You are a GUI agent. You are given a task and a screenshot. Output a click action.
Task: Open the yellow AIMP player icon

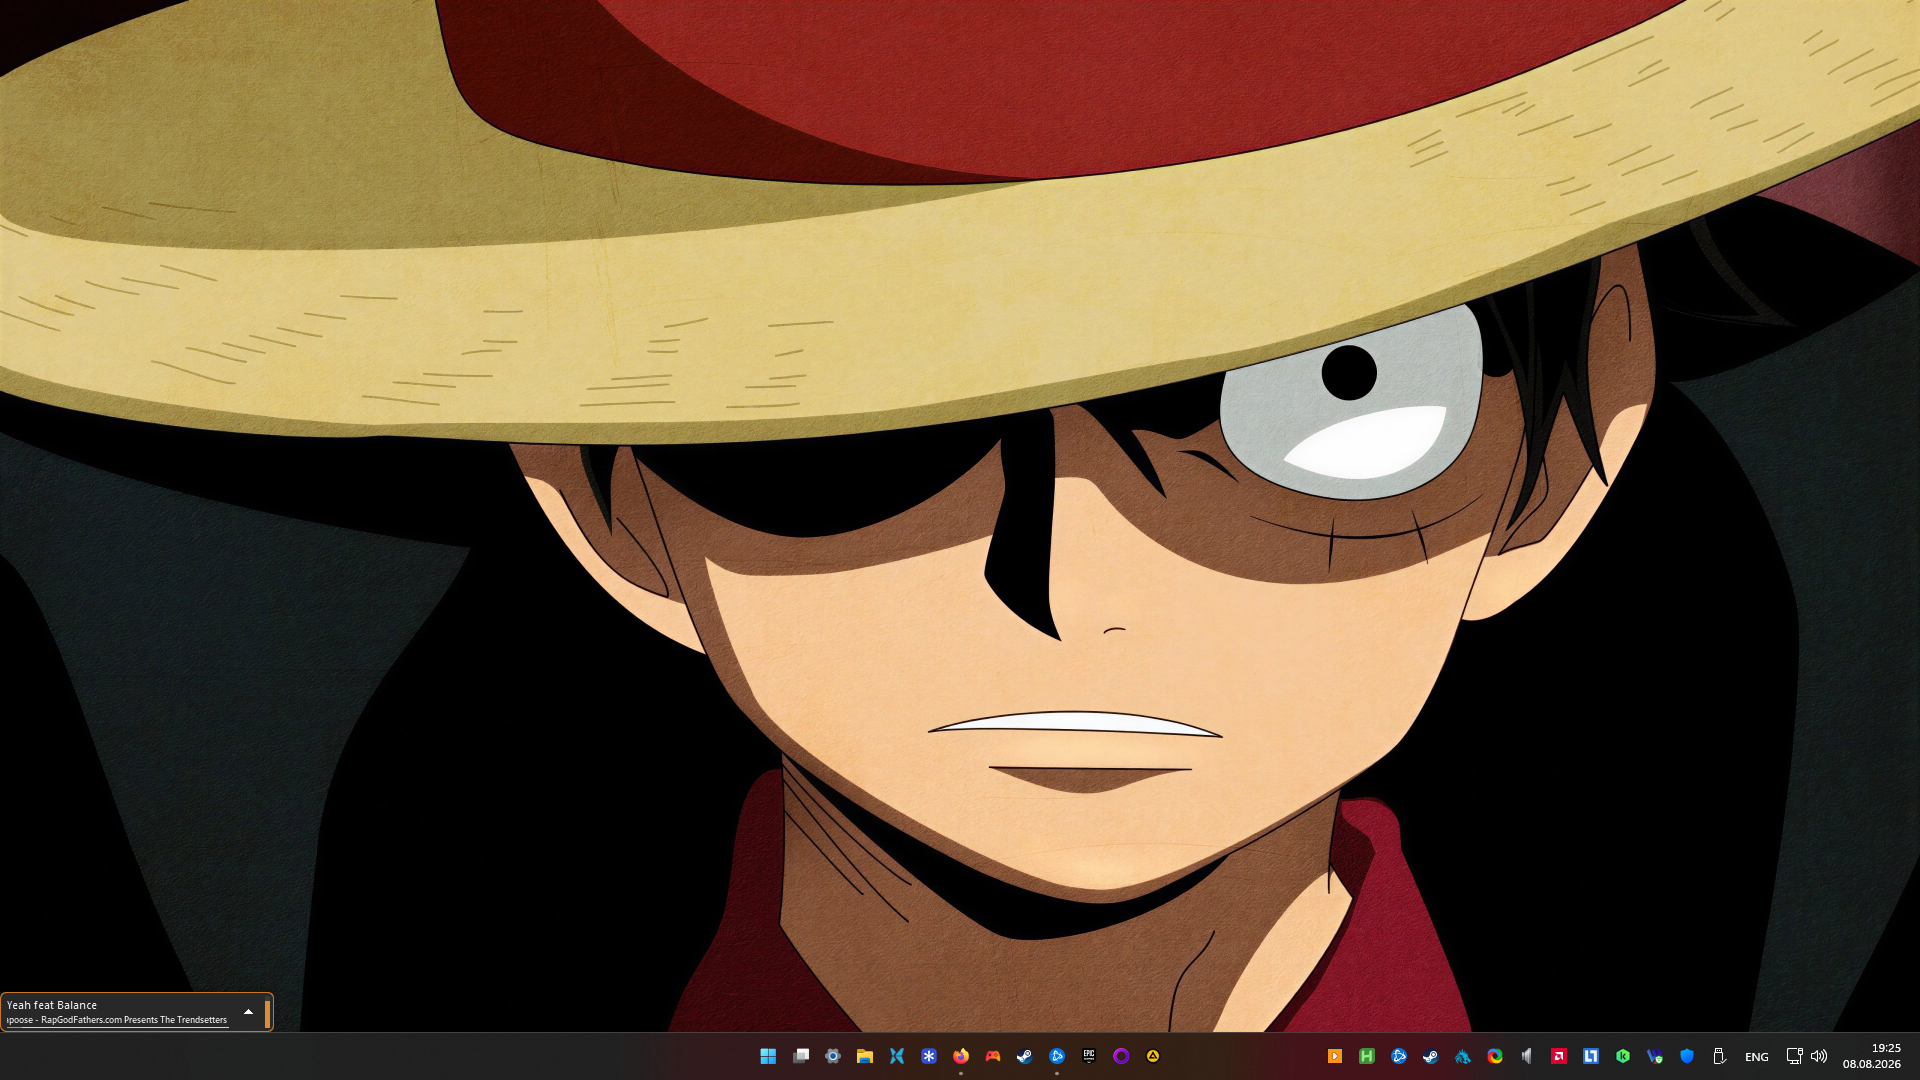point(1153,1056)
